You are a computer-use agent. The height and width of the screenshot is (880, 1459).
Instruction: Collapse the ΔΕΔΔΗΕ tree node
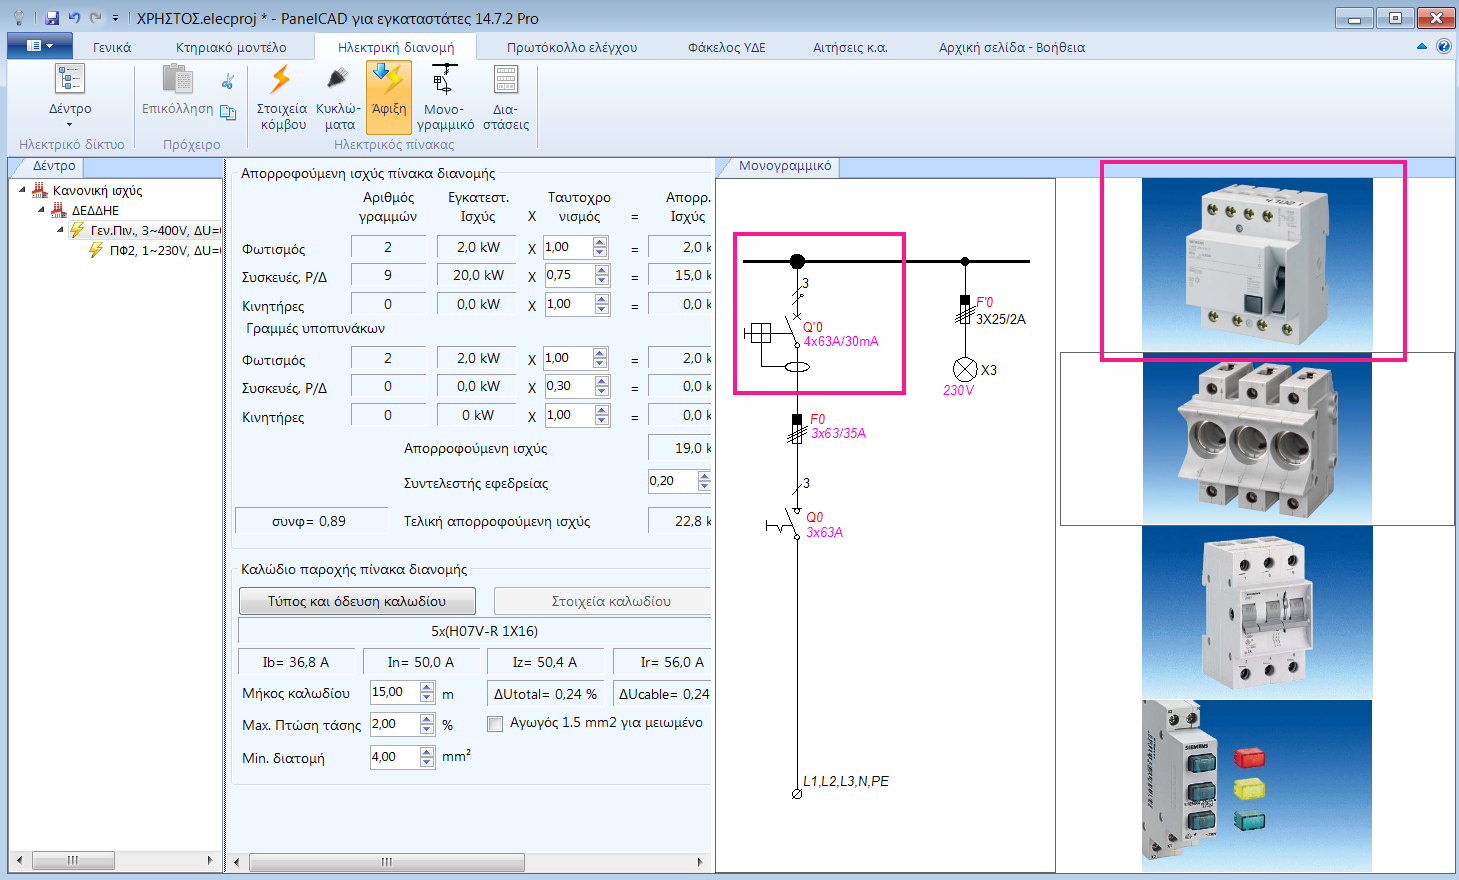point(41,210)
